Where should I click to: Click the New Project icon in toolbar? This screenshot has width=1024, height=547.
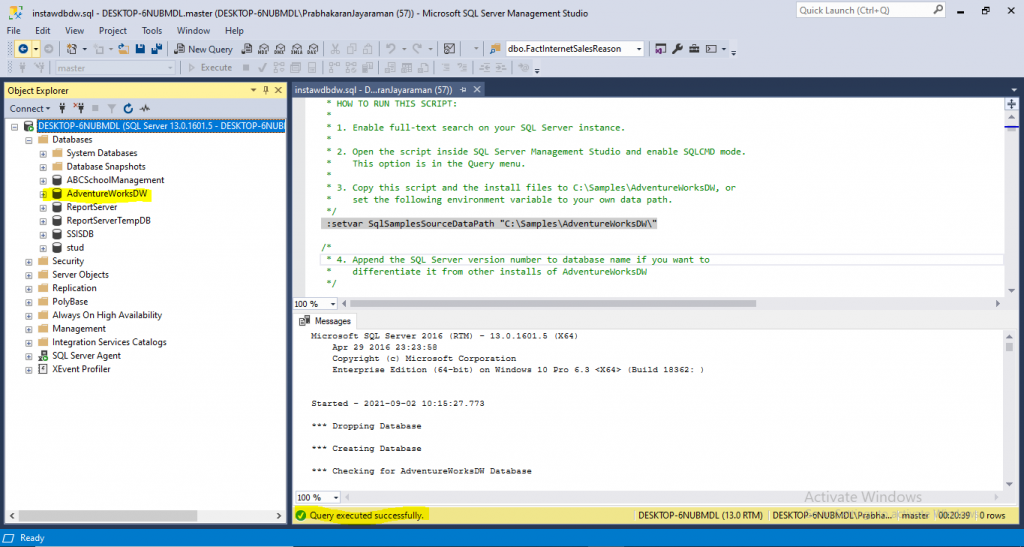(x=72, y=49)
